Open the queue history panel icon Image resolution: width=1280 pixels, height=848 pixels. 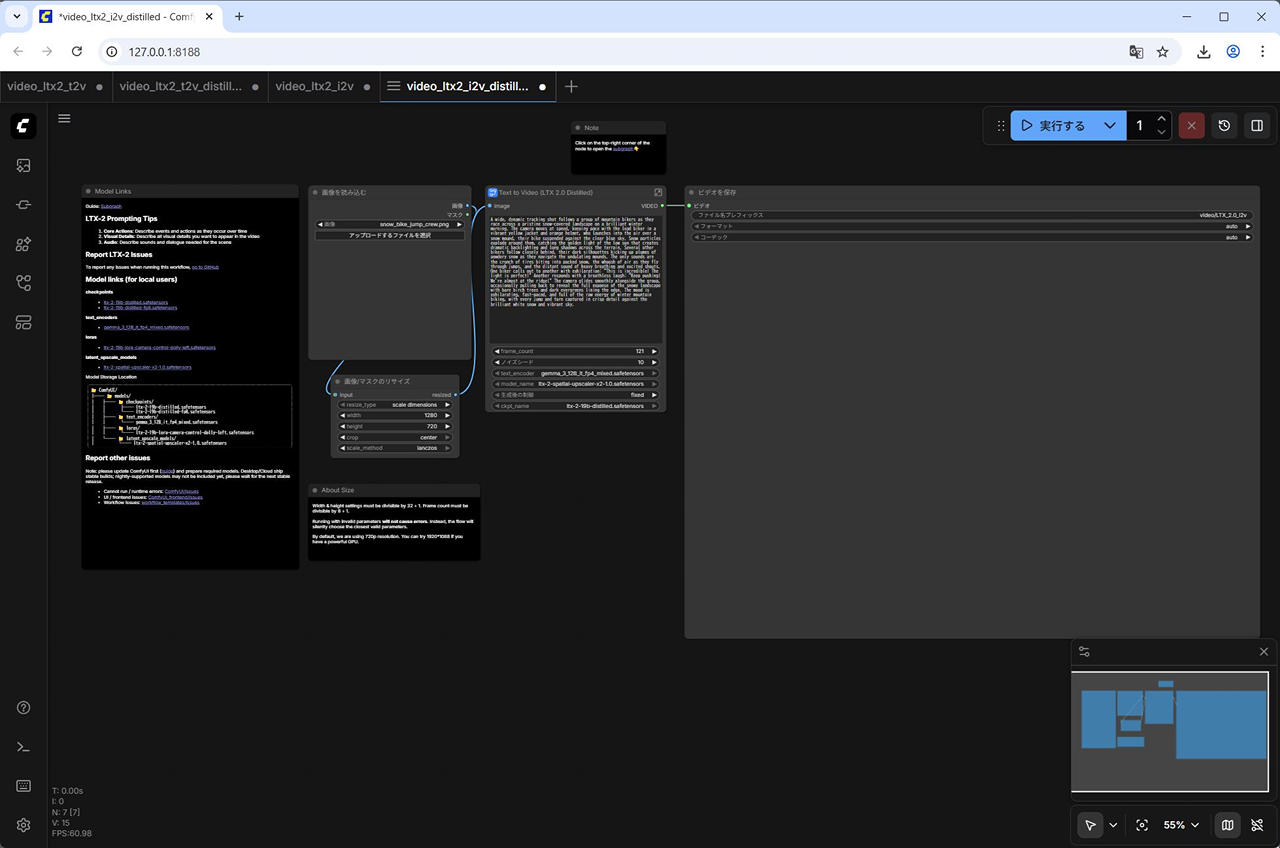[x=1224, y=126]
